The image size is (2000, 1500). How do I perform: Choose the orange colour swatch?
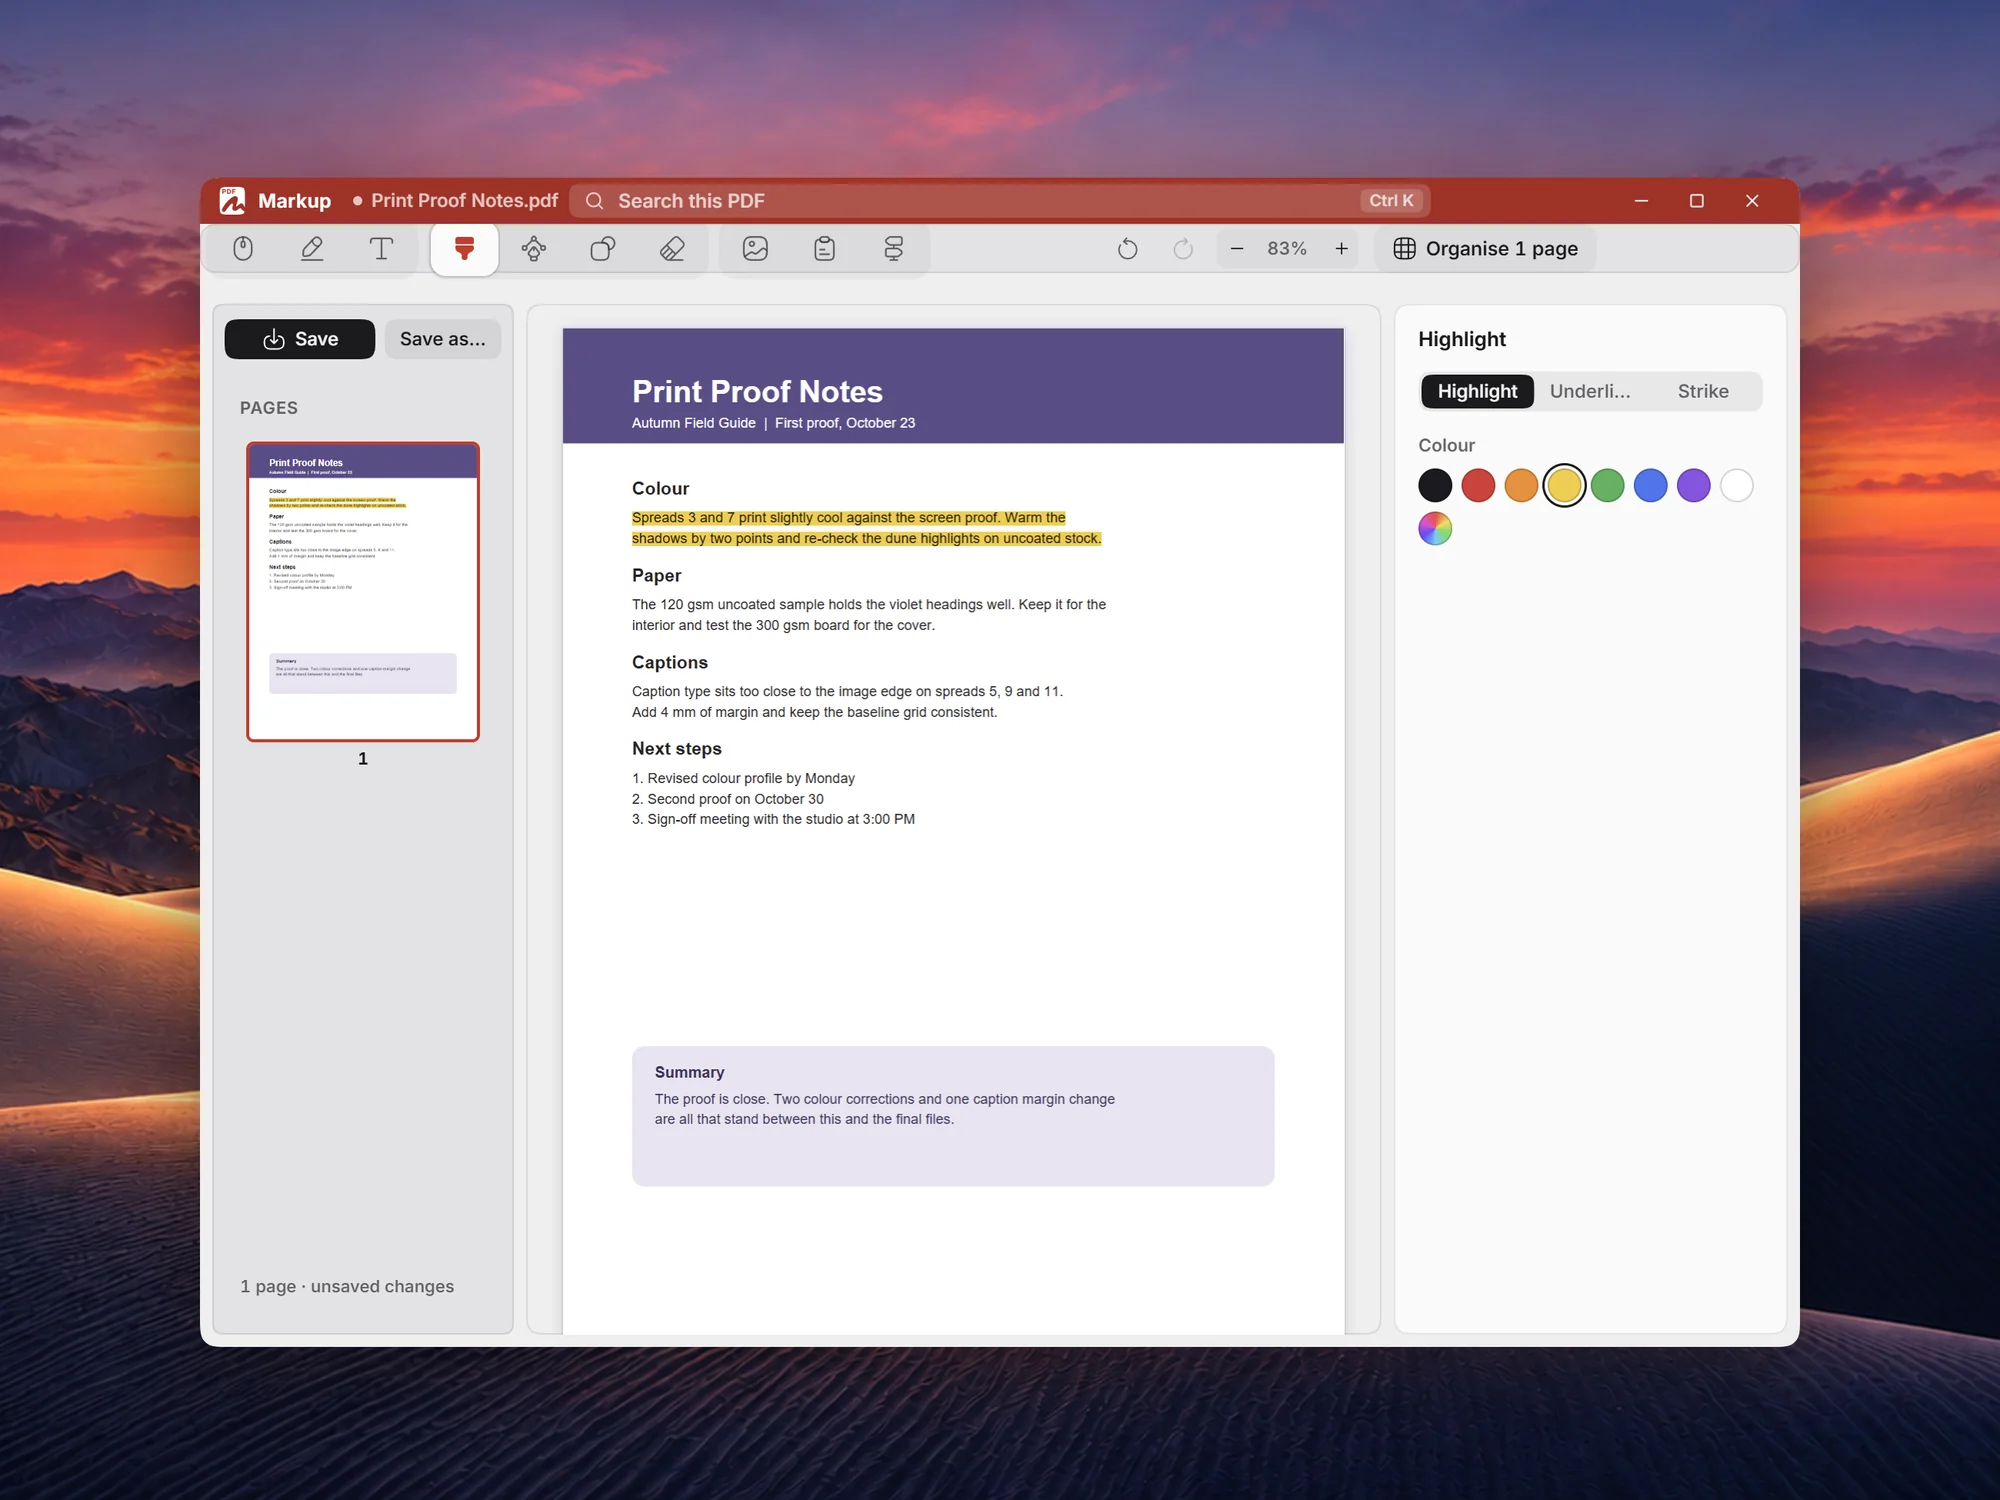point(1521,486)
